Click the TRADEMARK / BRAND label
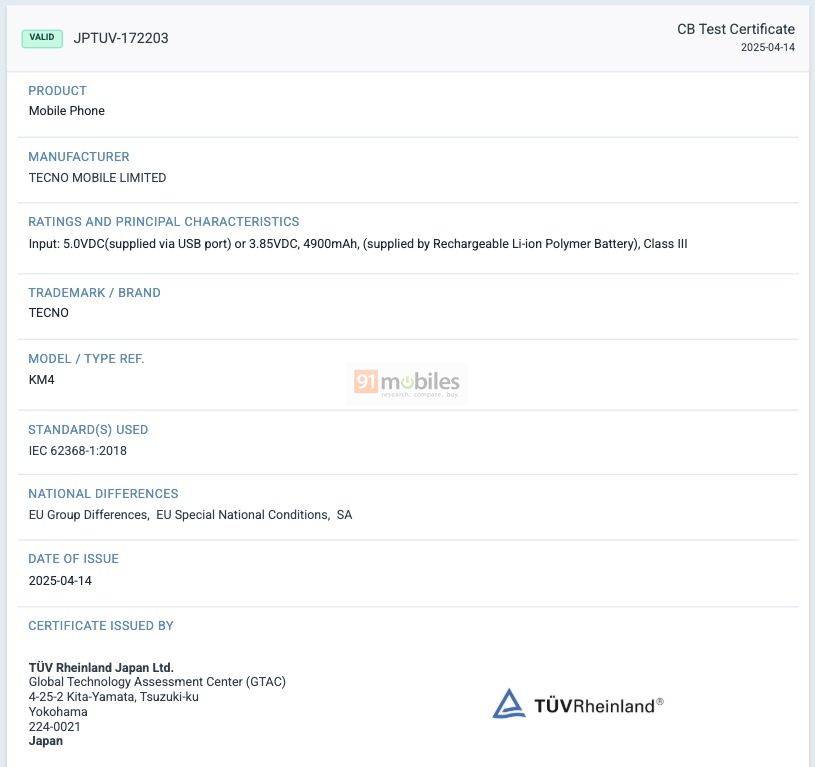 94,293
